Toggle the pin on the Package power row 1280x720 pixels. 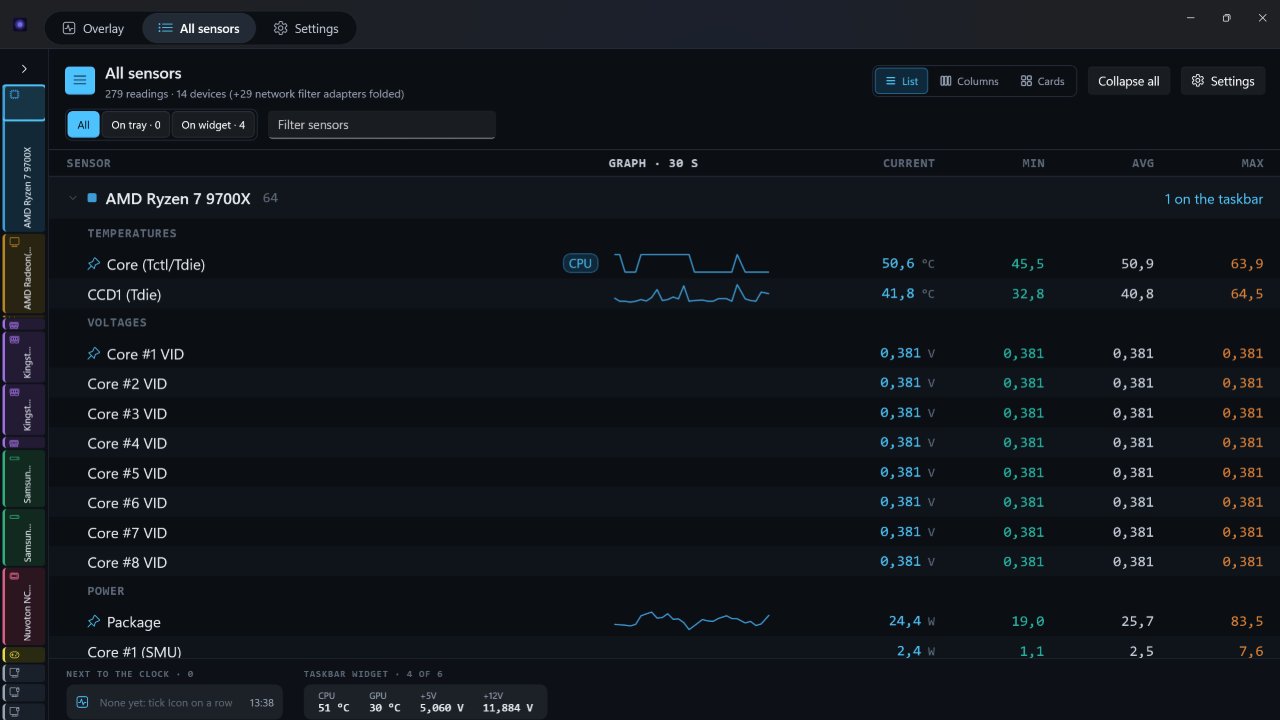(94, 622)
